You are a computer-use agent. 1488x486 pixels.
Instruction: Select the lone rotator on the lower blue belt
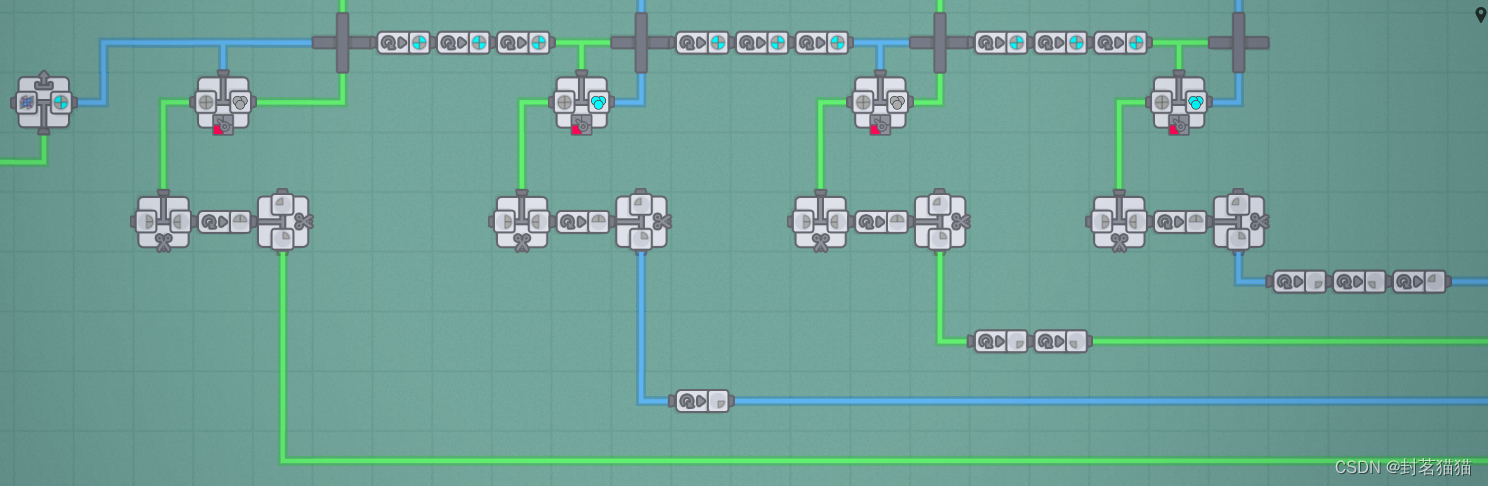point(702,401)
